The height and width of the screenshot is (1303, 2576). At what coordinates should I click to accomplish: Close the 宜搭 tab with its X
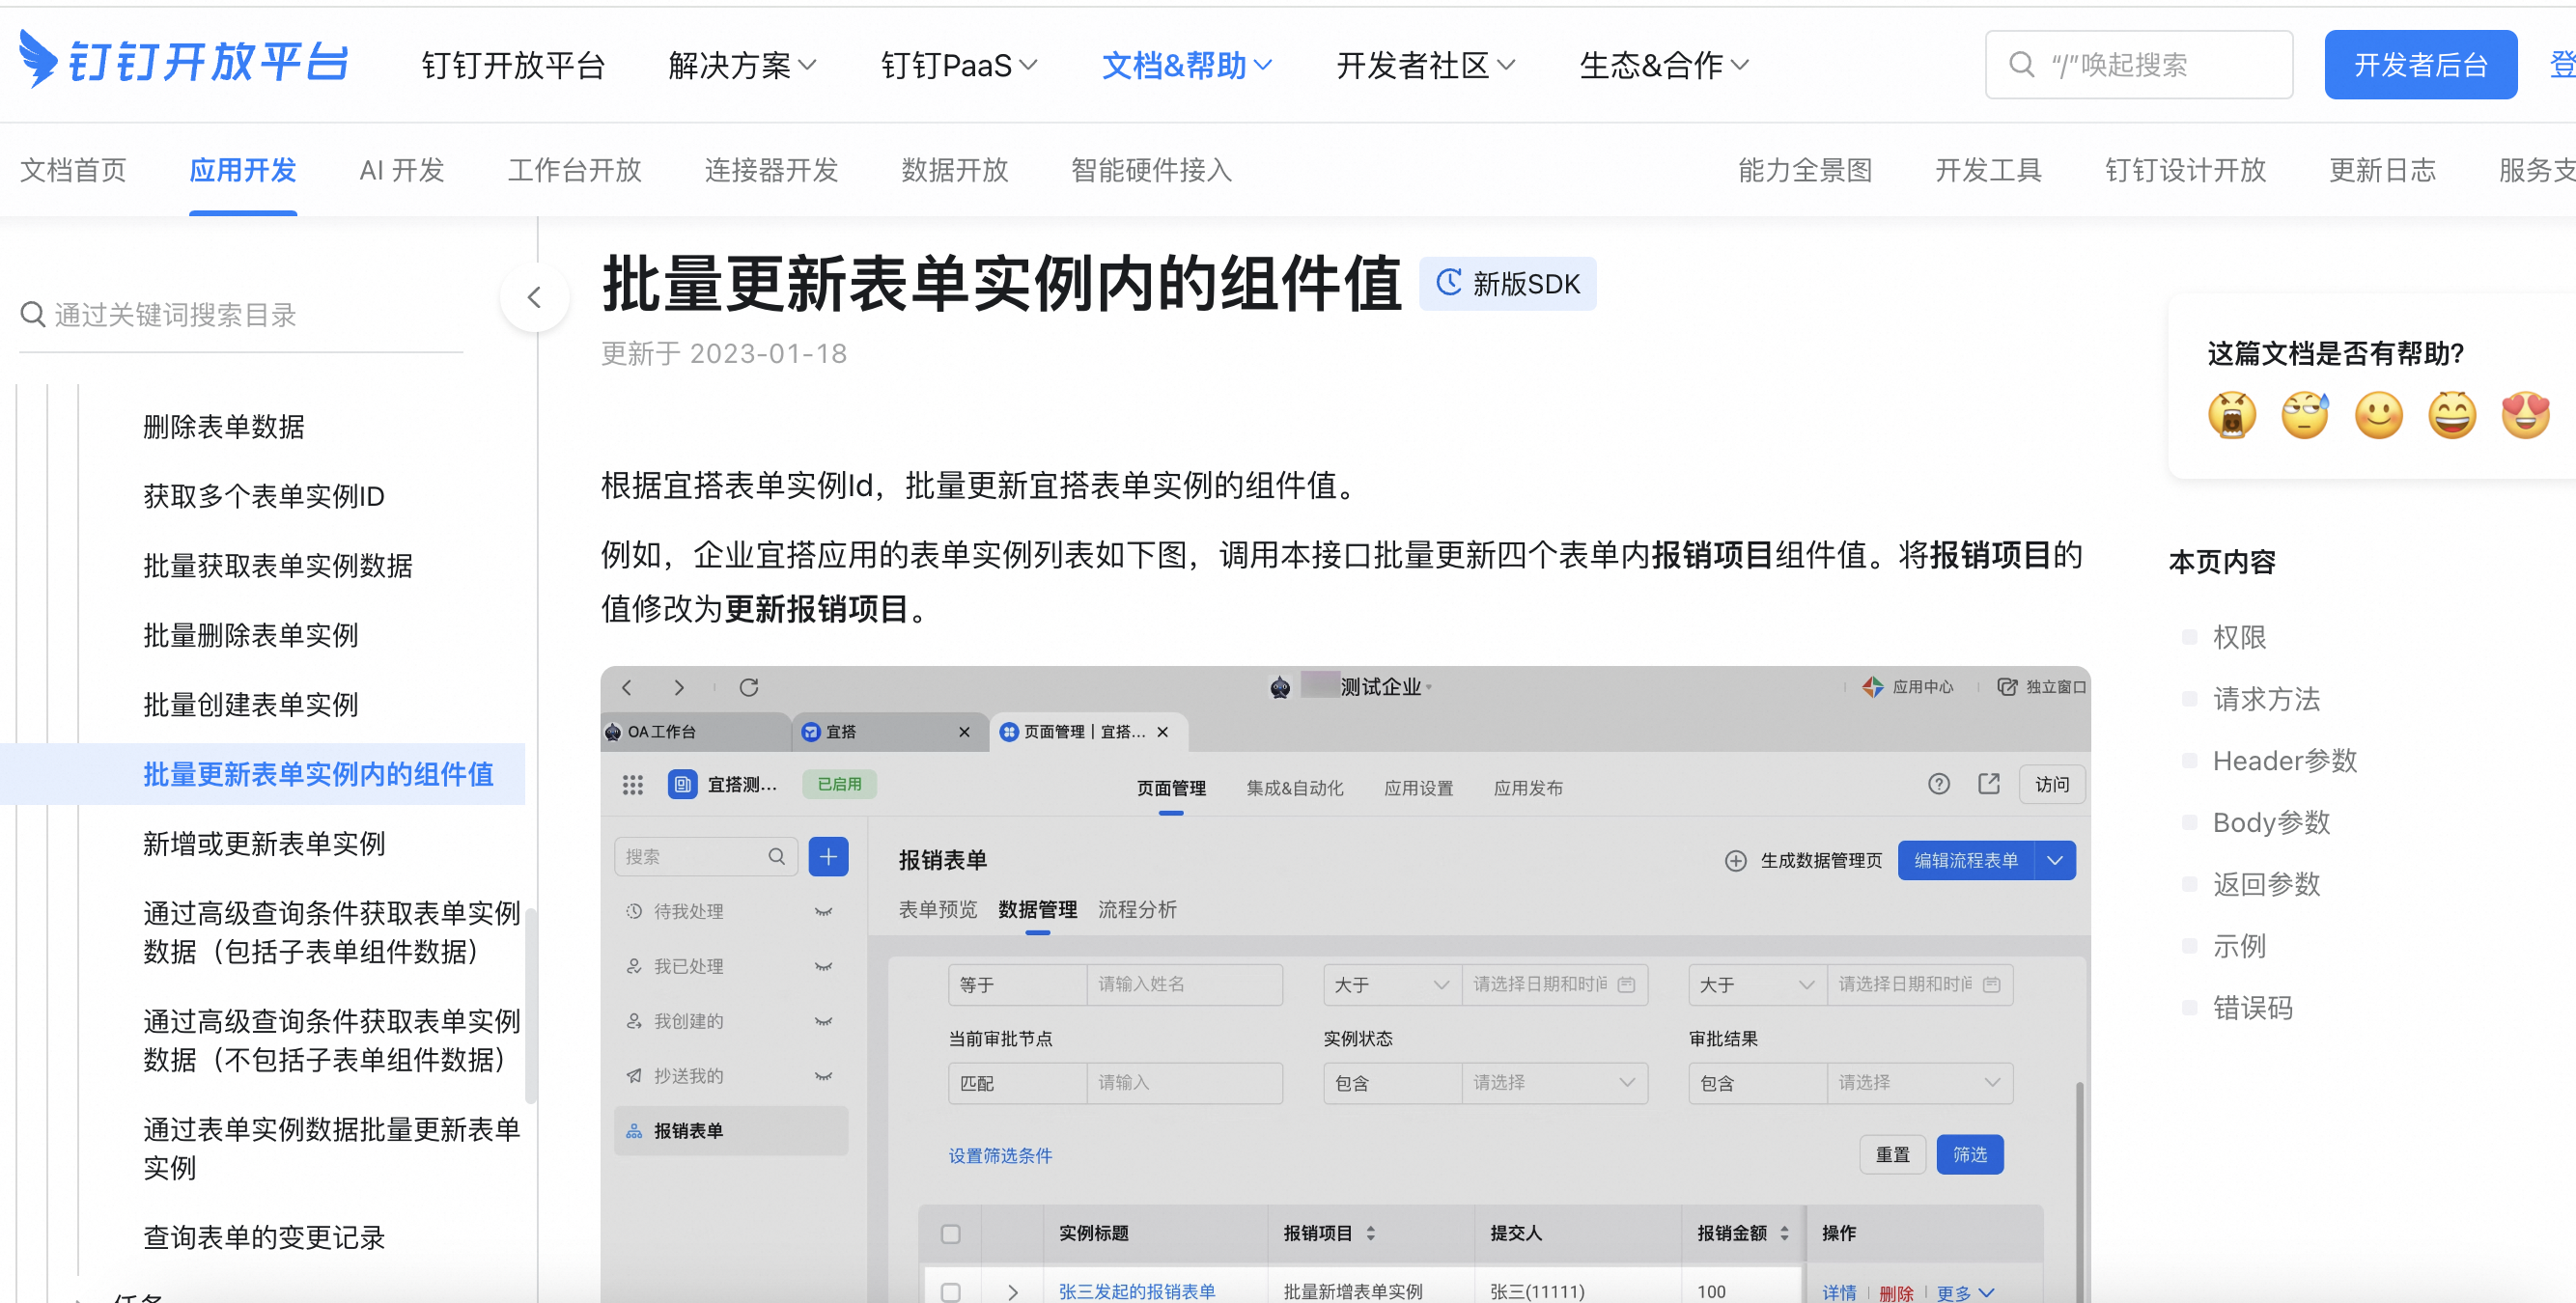coord(964,732)
